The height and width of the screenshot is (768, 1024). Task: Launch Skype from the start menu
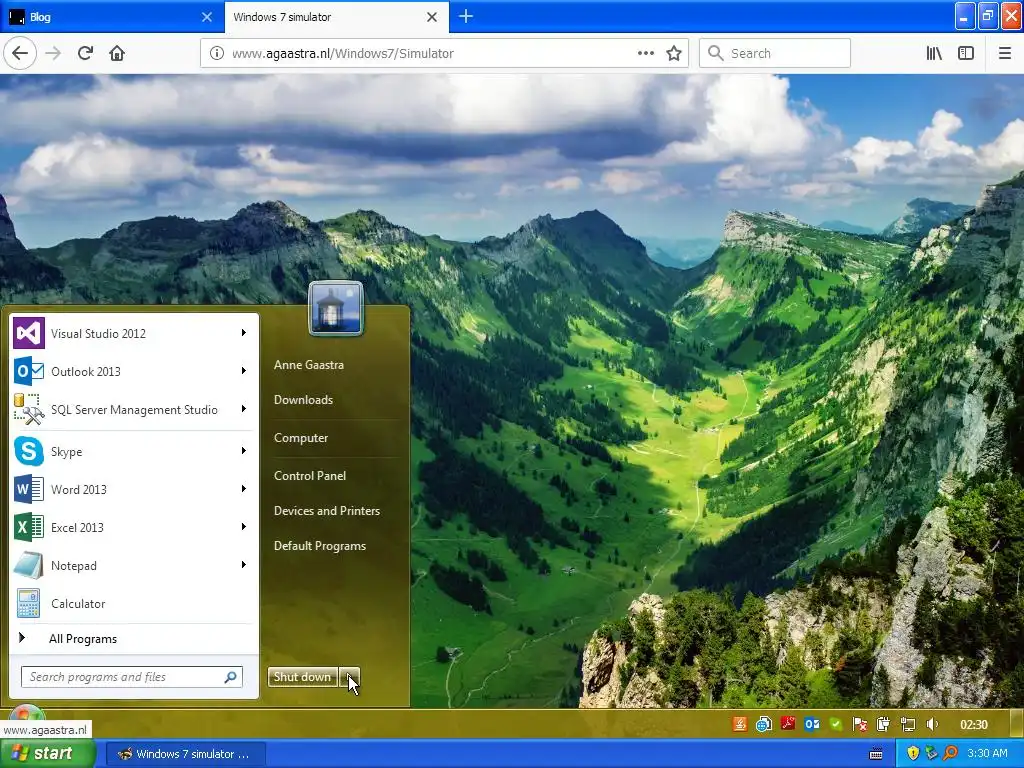(133, 451)
